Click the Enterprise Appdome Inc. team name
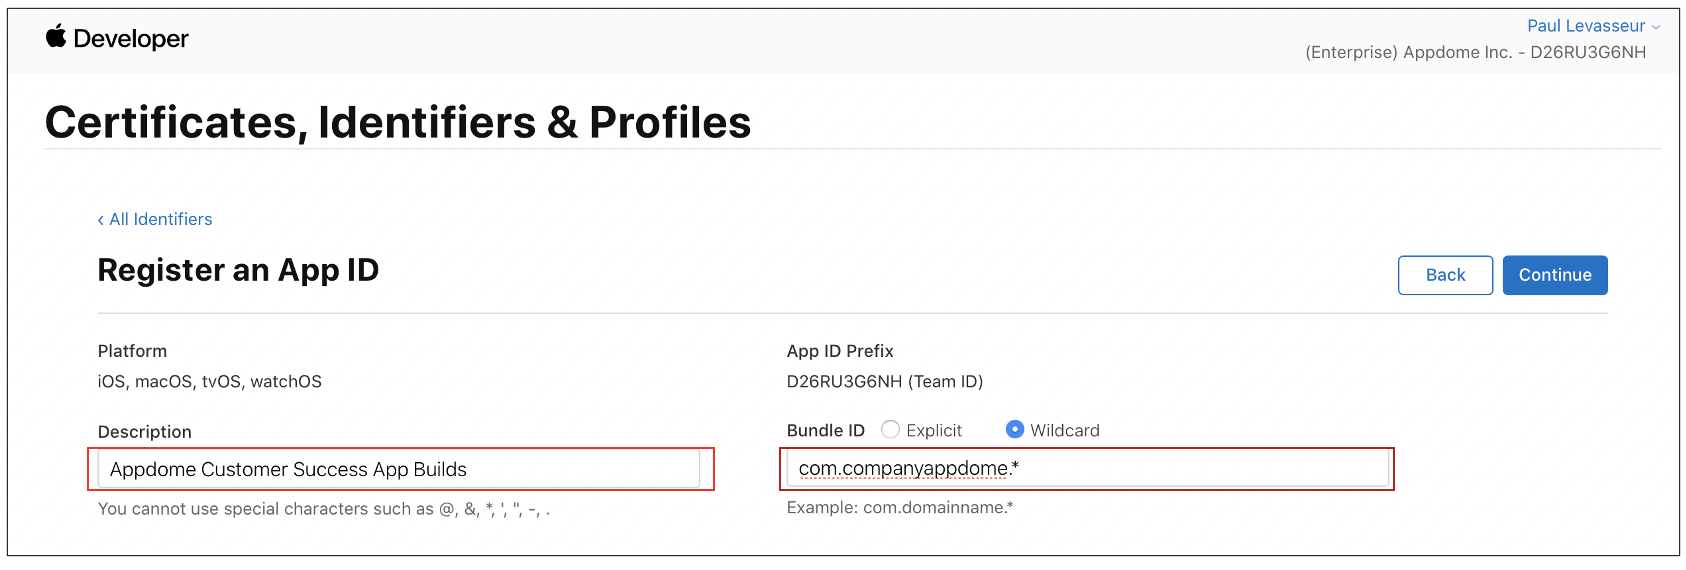This screenshot has height=570, width=1686. pyautogui.click(x=1475, y=52)
